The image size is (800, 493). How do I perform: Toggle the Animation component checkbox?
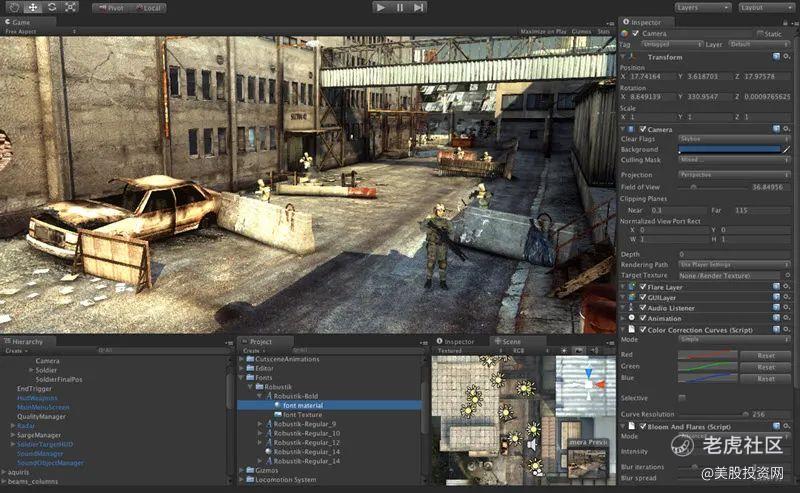point(643,318)
